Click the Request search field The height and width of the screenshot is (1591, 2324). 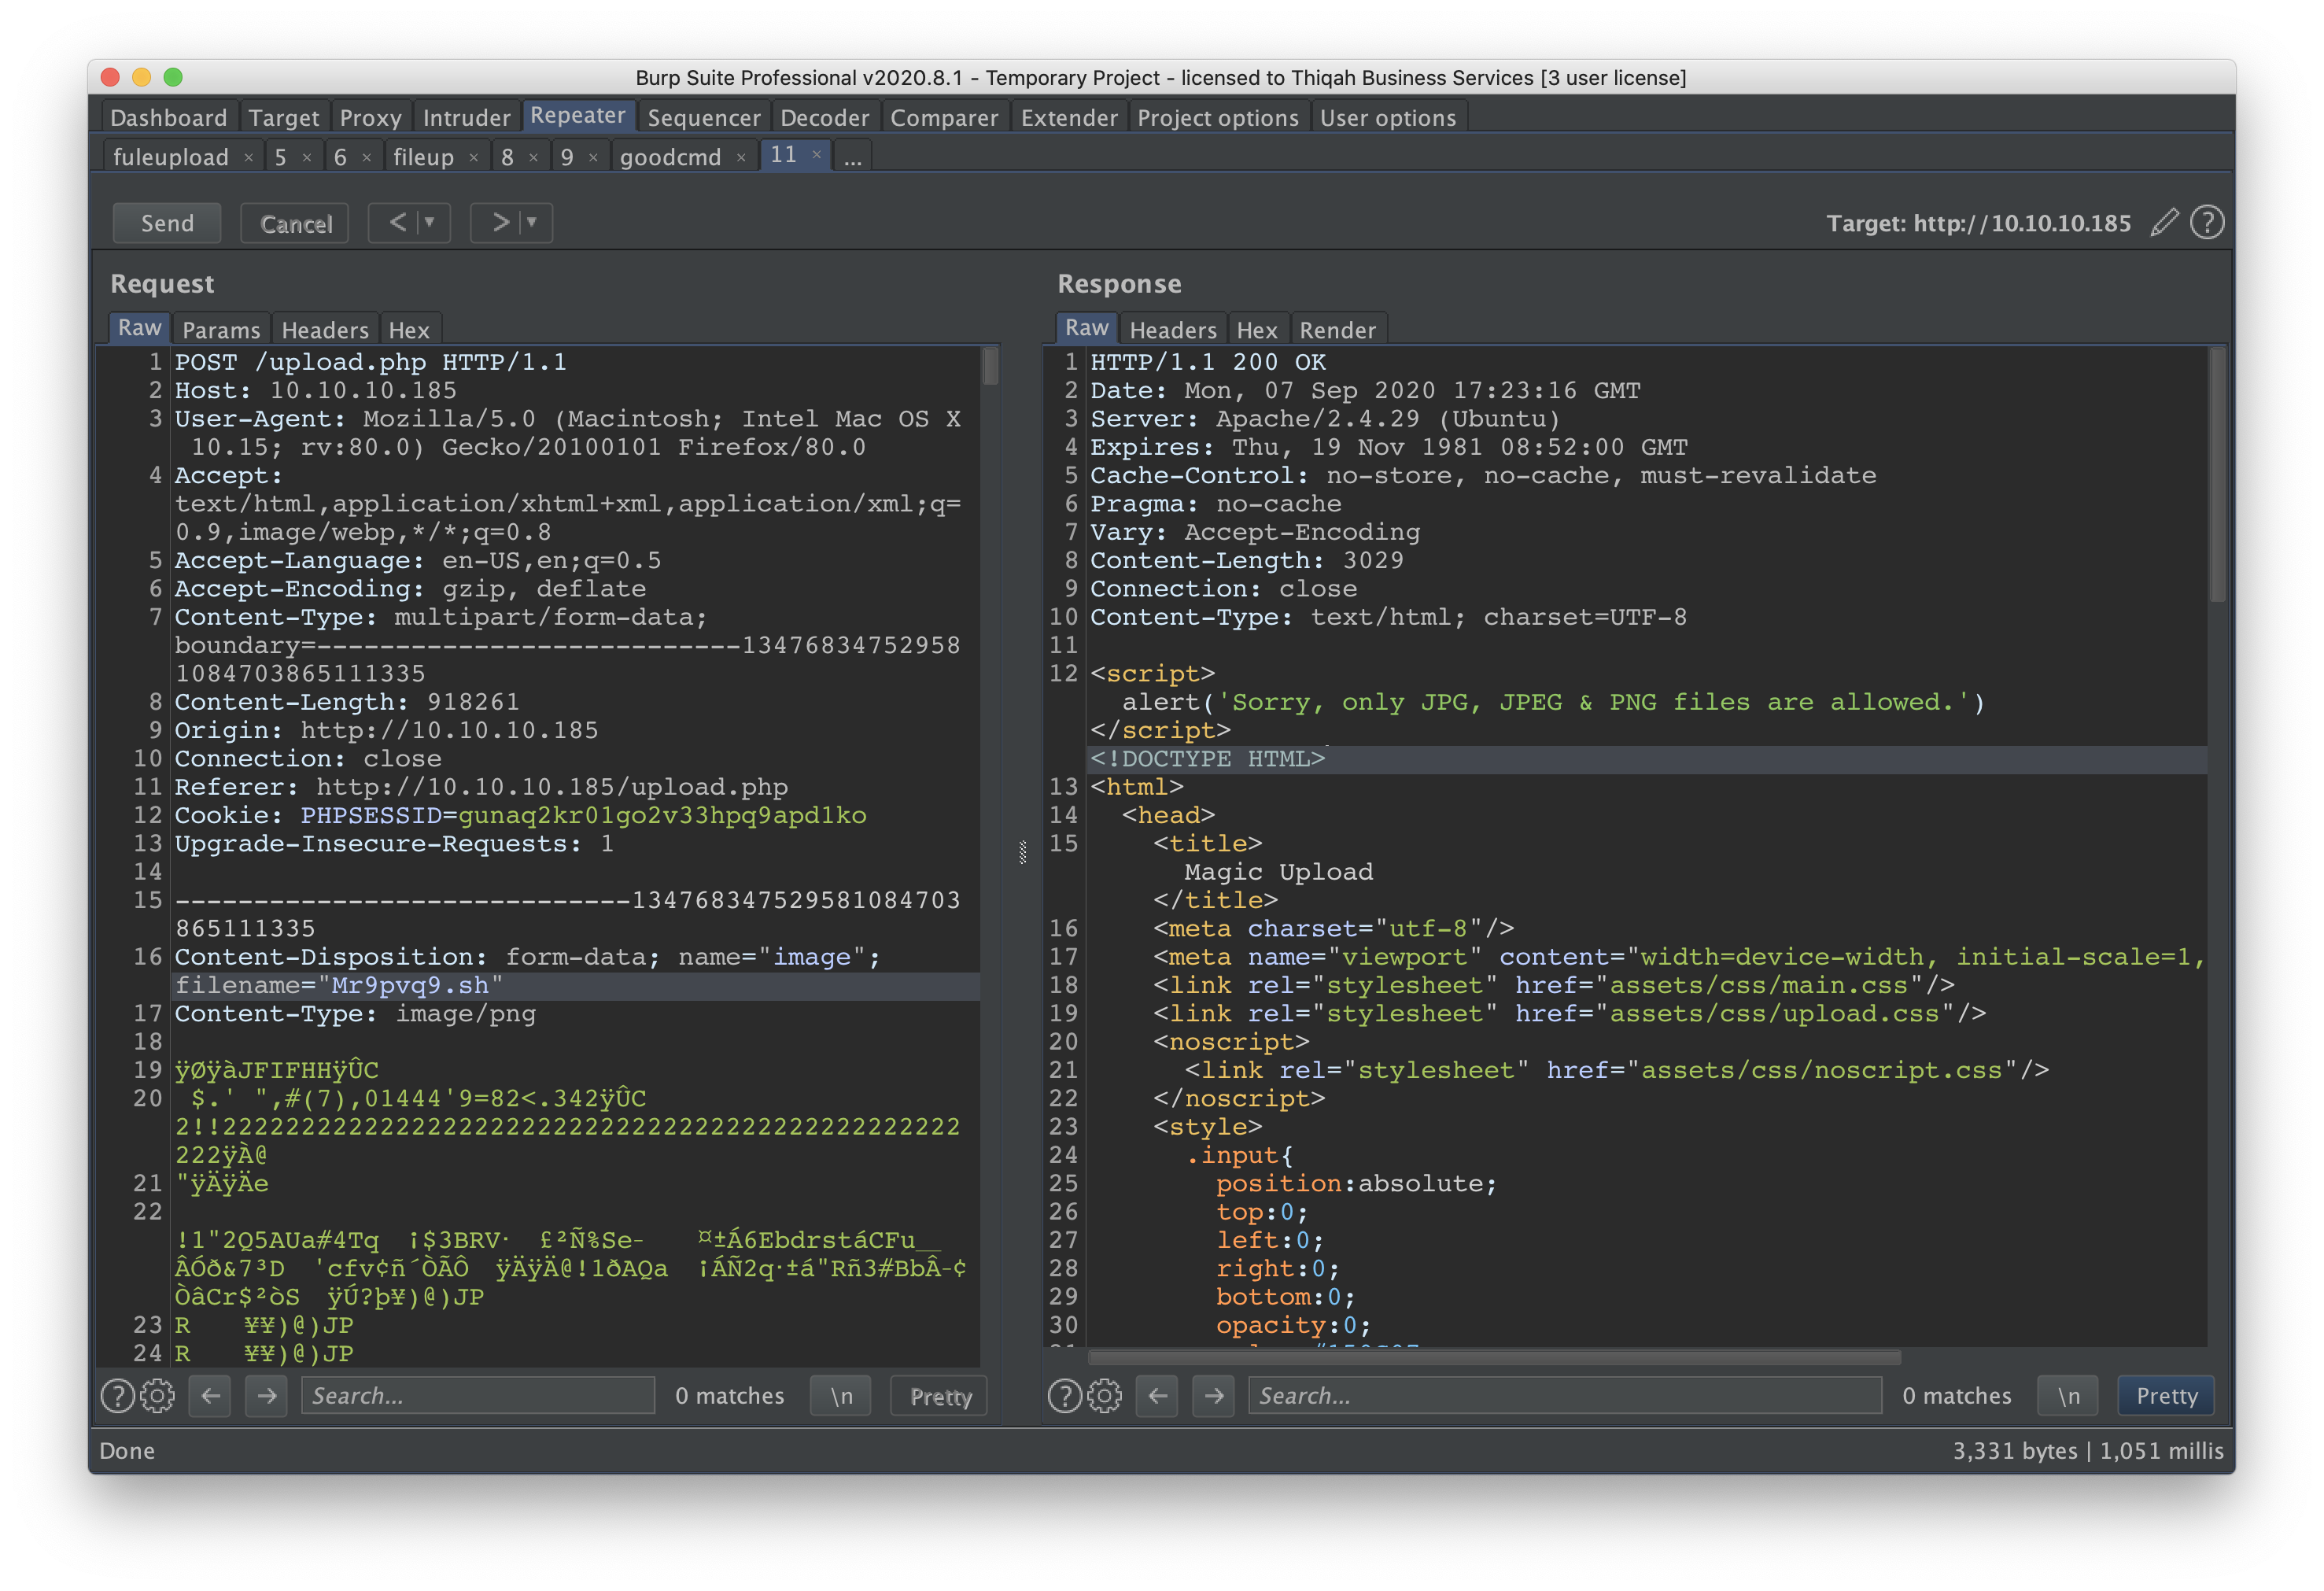(x=478, y=1395)
